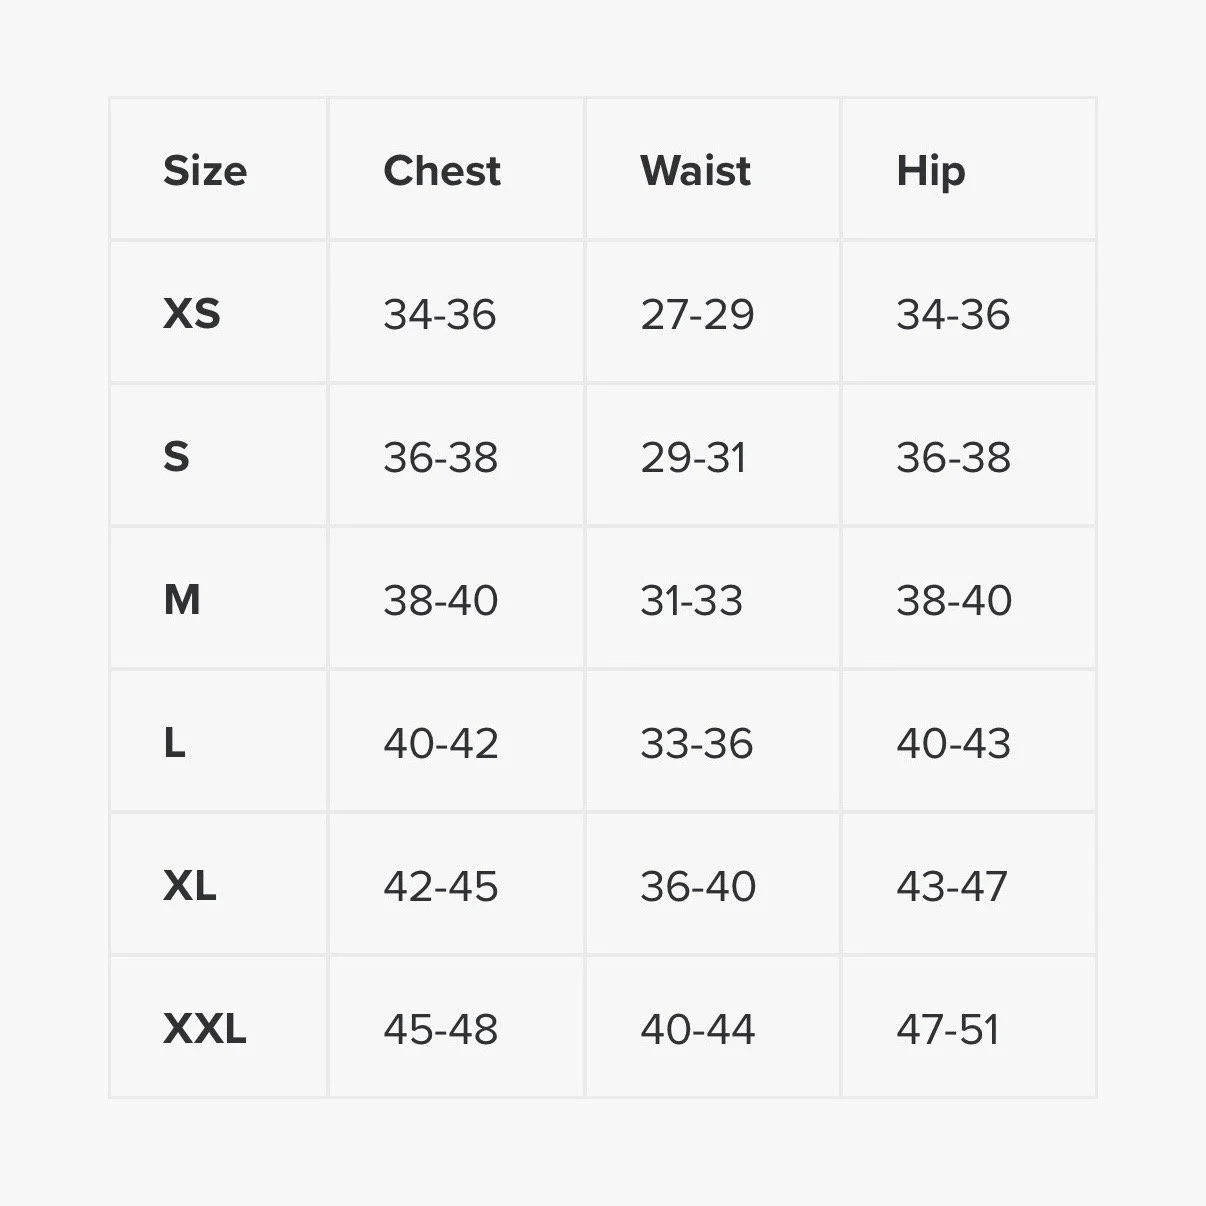Select the XXL size row label
1206x1206 pixels.
pos(205,1029)
